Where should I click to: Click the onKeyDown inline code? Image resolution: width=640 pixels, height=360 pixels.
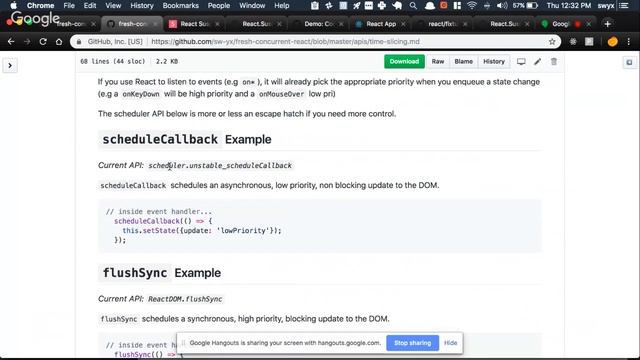(x=141, y=94)
